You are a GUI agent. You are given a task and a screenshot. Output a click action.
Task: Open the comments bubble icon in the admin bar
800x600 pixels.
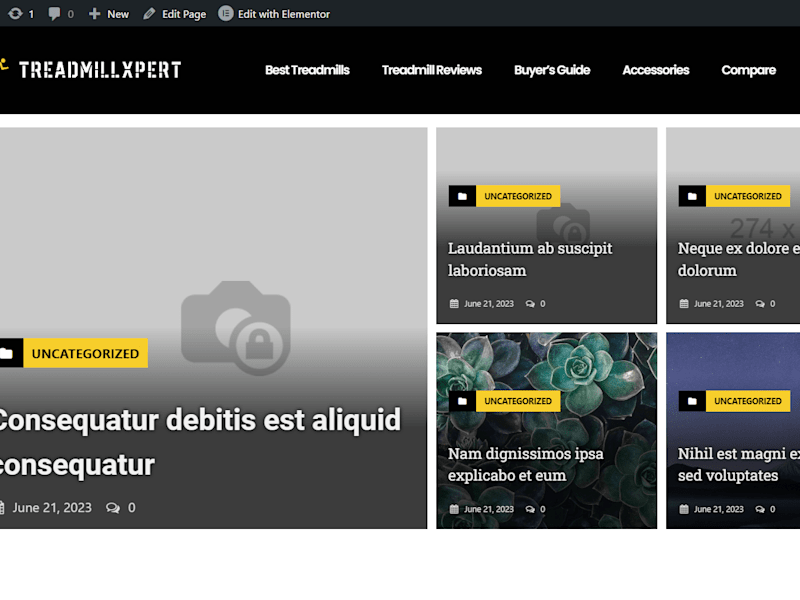click(x=54, y=14)
